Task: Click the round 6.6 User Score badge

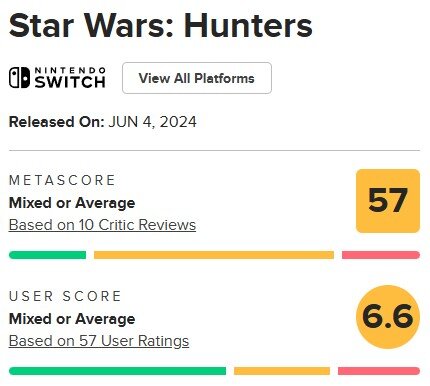Action: 388,317
